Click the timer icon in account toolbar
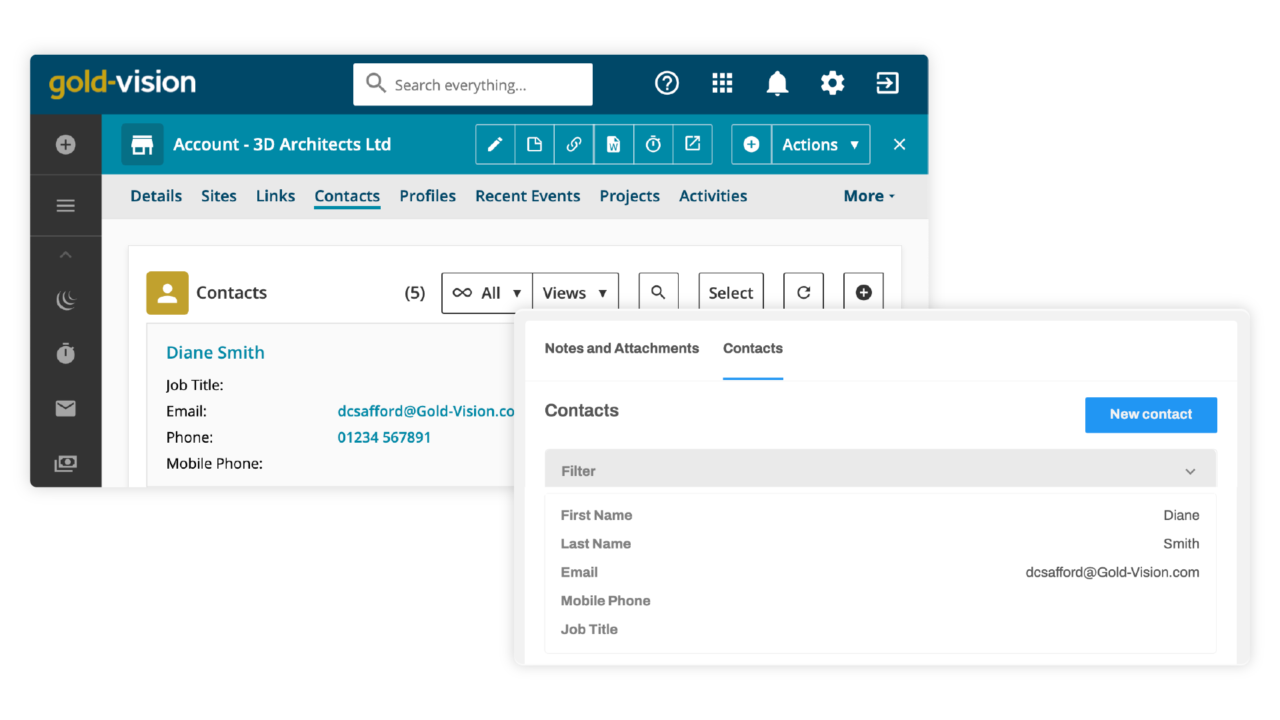1280x720 pixels. (653, 145)
